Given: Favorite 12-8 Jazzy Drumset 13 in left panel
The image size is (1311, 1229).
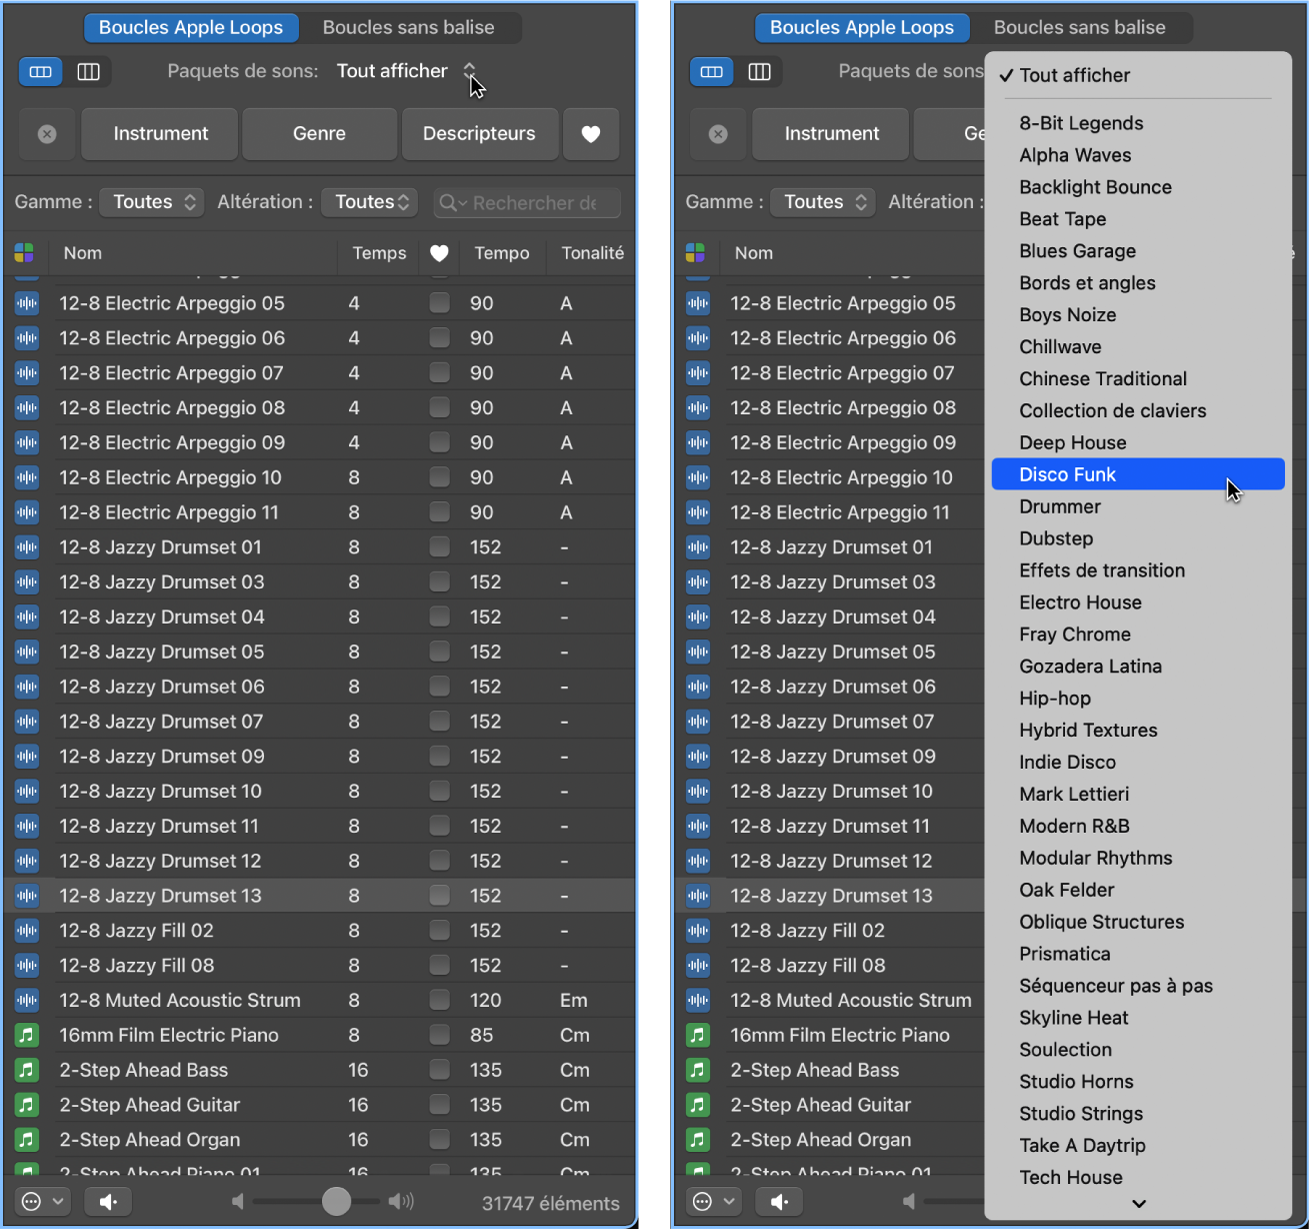Looking at the screenshot, I should click(439, 896).
